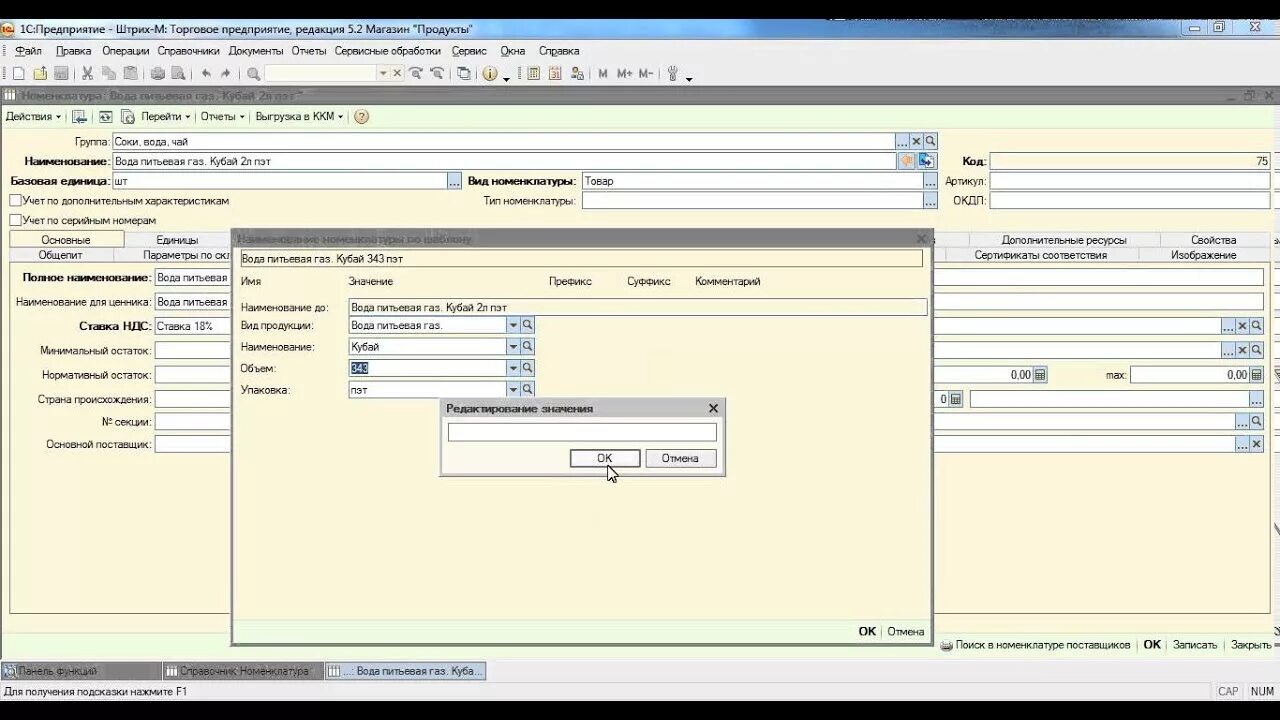The height and width of the screenshot is (720, 1280).
Task: Clear the toolbar search field with X
Action: [x=397, y=73]
